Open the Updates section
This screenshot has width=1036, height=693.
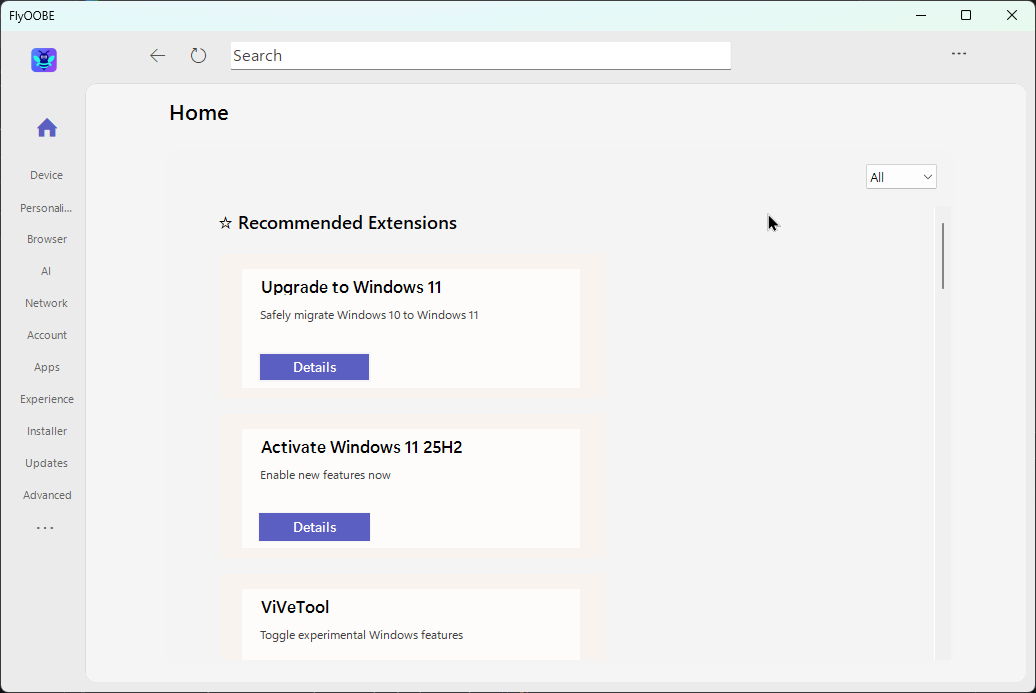[46, 463]
